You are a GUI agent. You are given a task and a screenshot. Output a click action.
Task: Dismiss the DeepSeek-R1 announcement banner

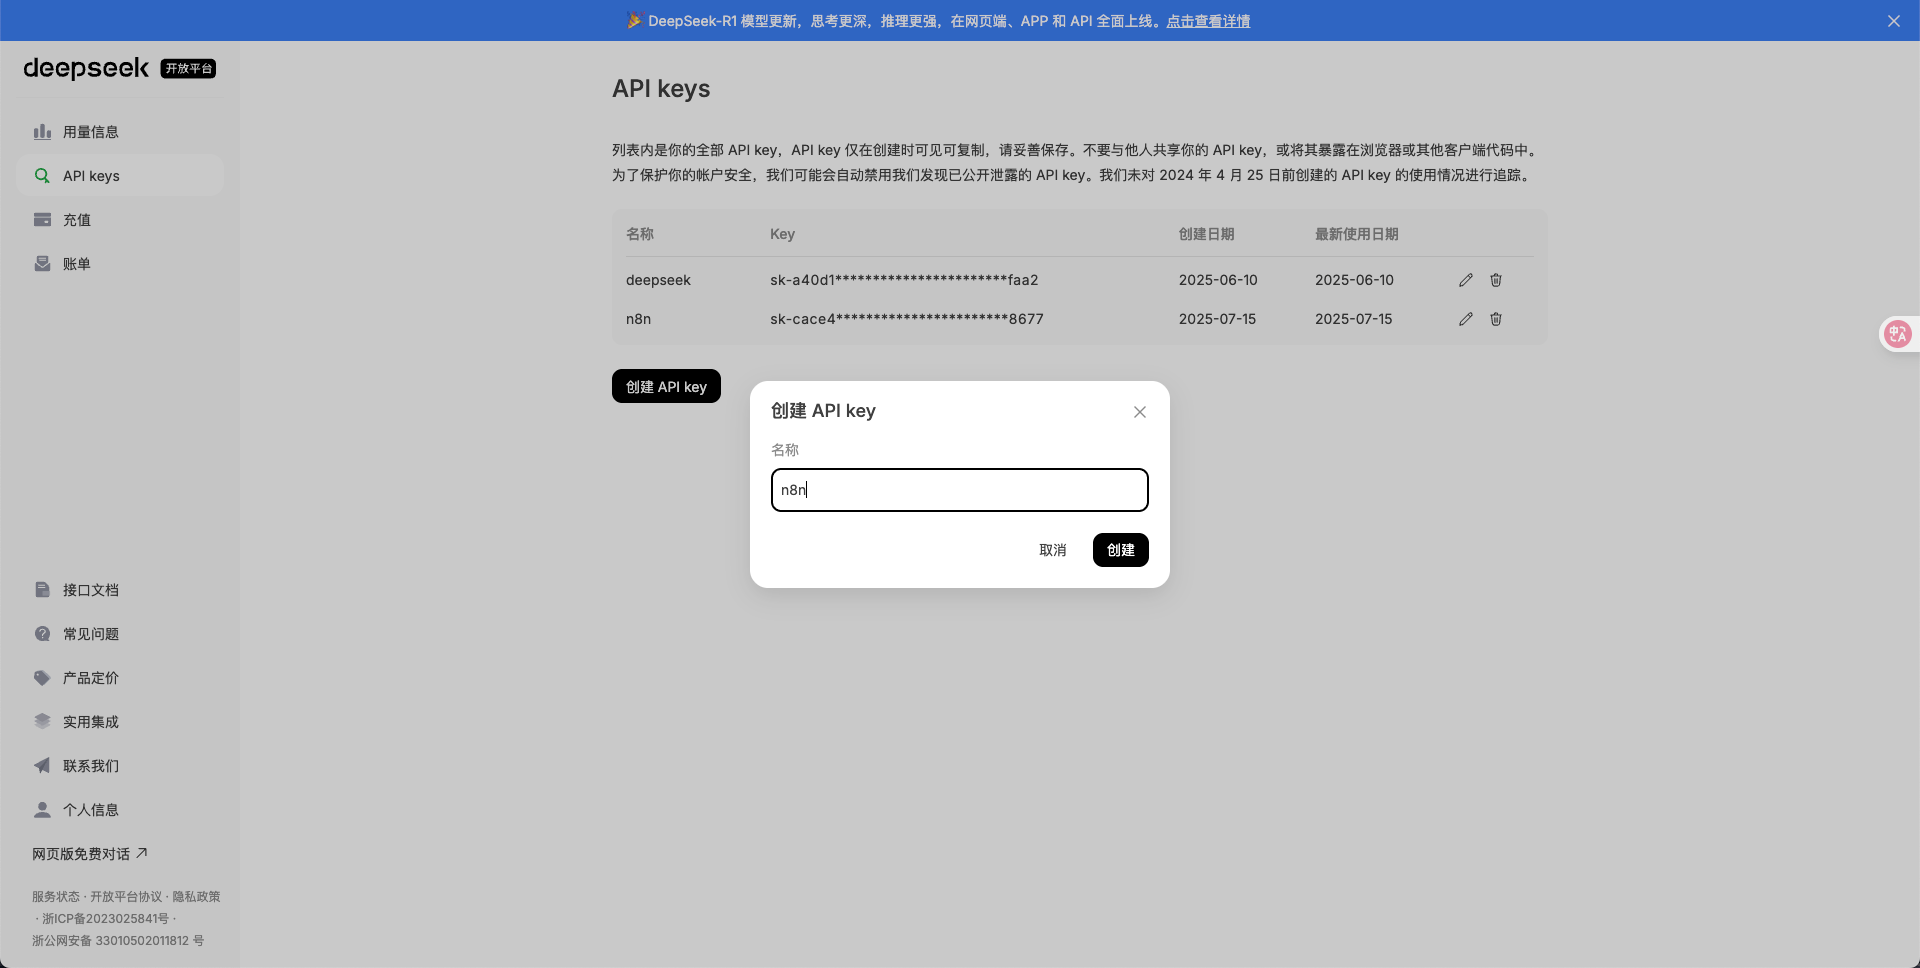coord(1894,21)
